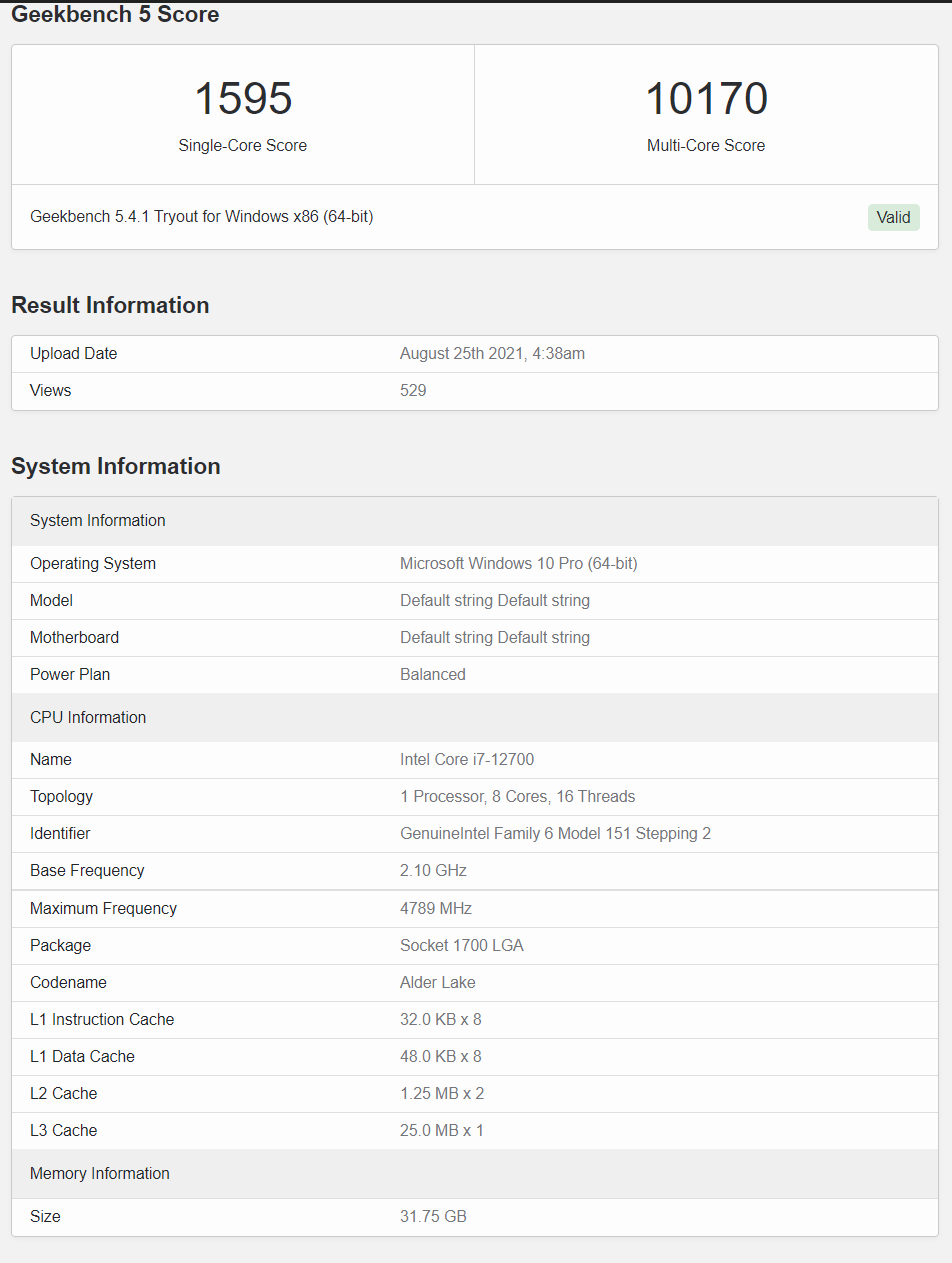Select Microsoft Windows 10 Pro (64-bit) value
Image resolution: width=952 pixels, height=1263 pixels.
(519, 563)
